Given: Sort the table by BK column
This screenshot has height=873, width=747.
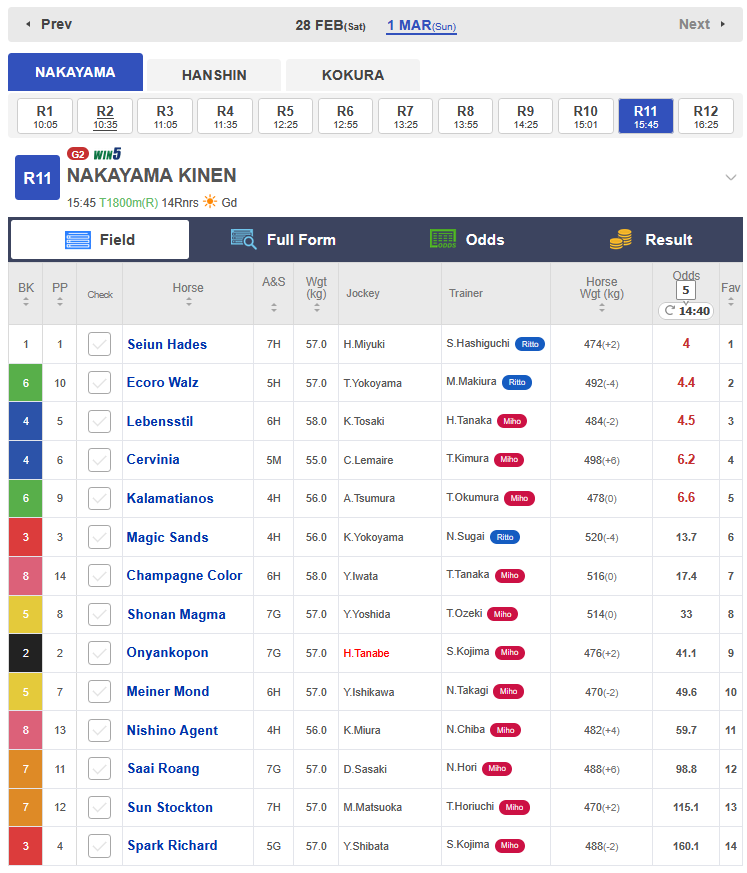Looking at the screenshot, I should (26, 302).
